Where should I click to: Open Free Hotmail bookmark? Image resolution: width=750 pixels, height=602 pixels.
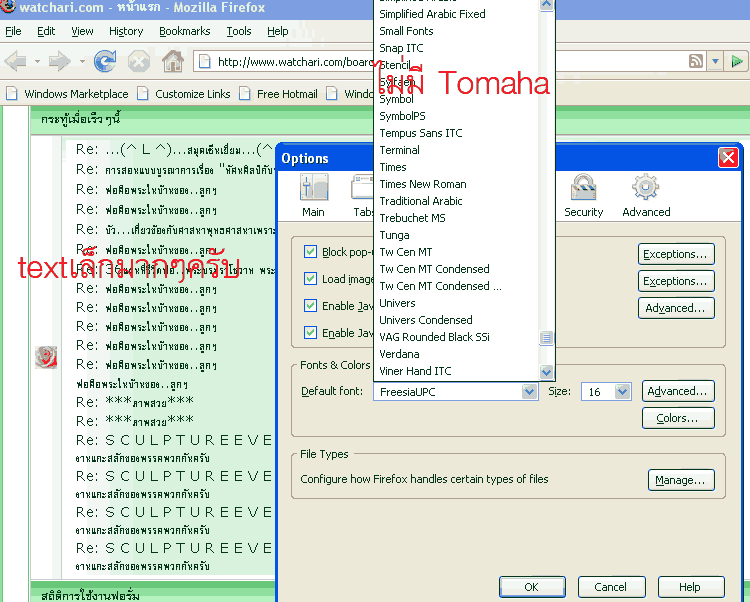[x=278, y=94]
